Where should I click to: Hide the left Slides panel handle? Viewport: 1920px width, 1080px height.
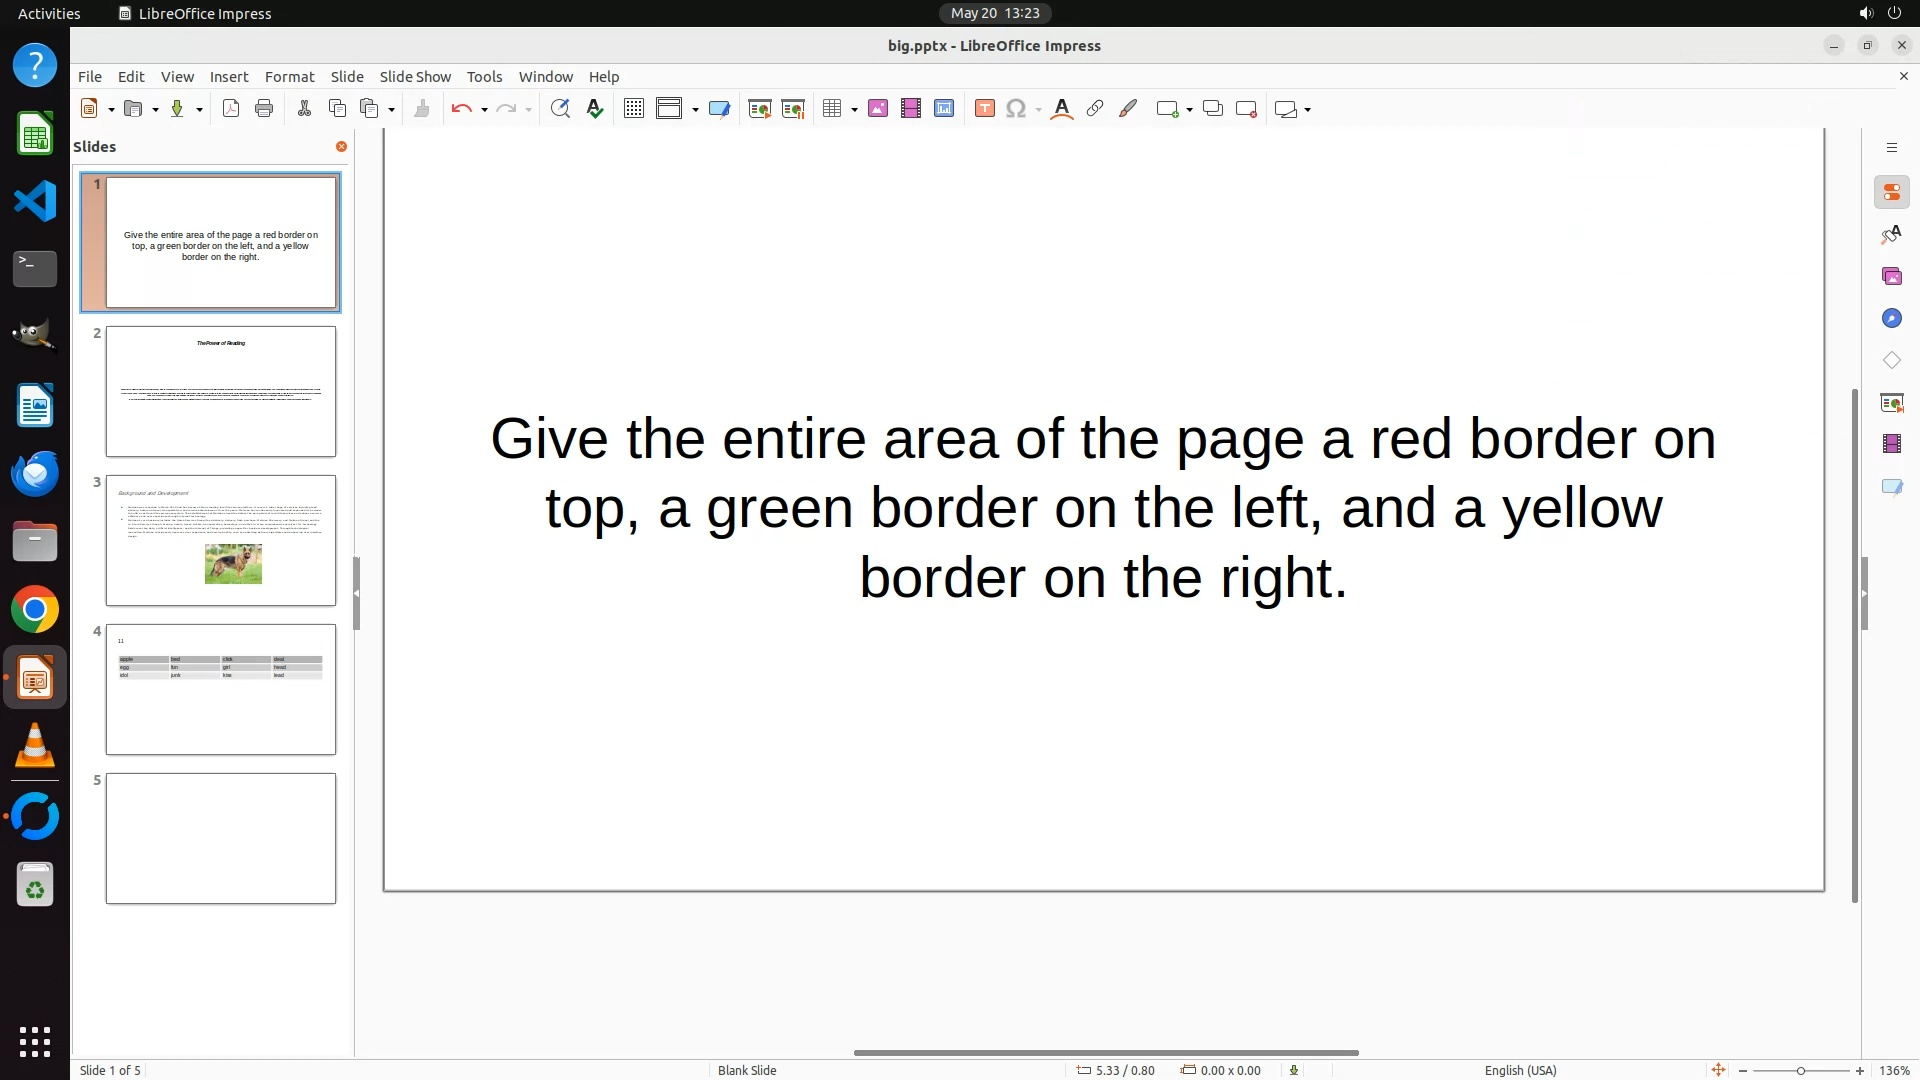tap(356, 593)
